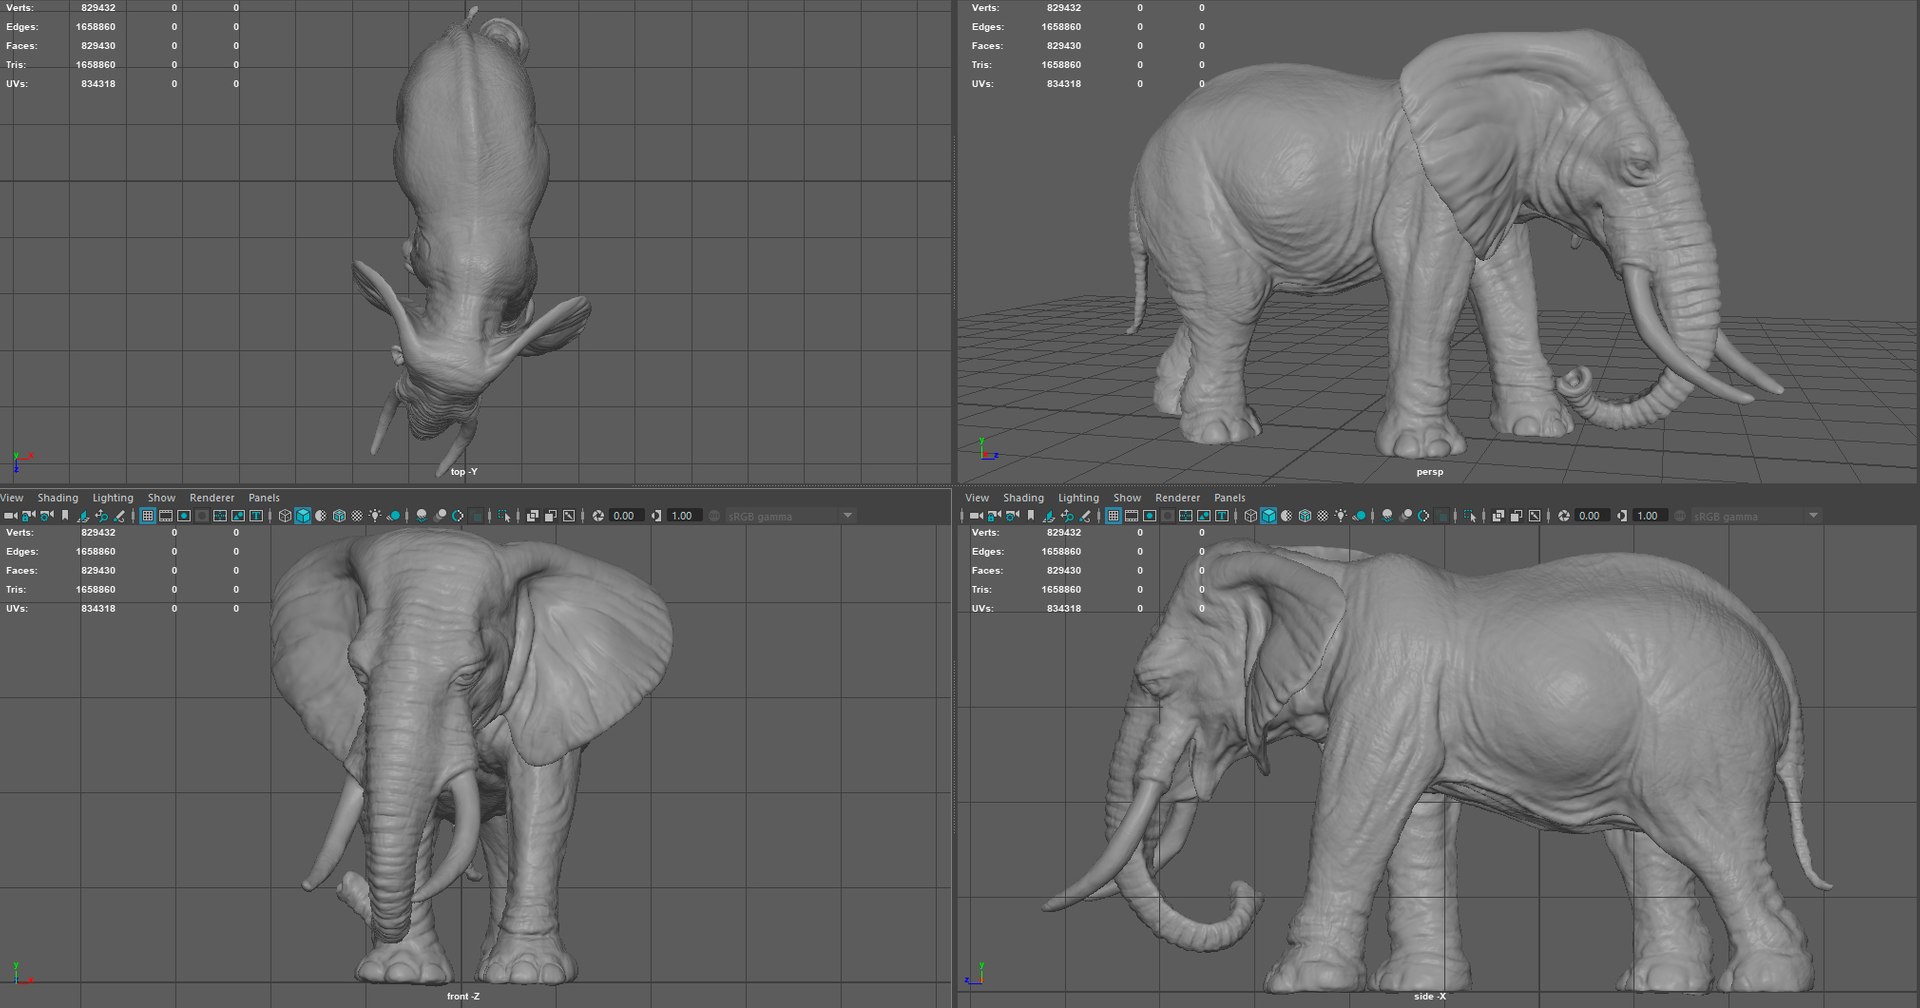Toggle Image Plane icon in front panel
The width and height of the screenshot is (1920, 1008).
tap(83, 516)
